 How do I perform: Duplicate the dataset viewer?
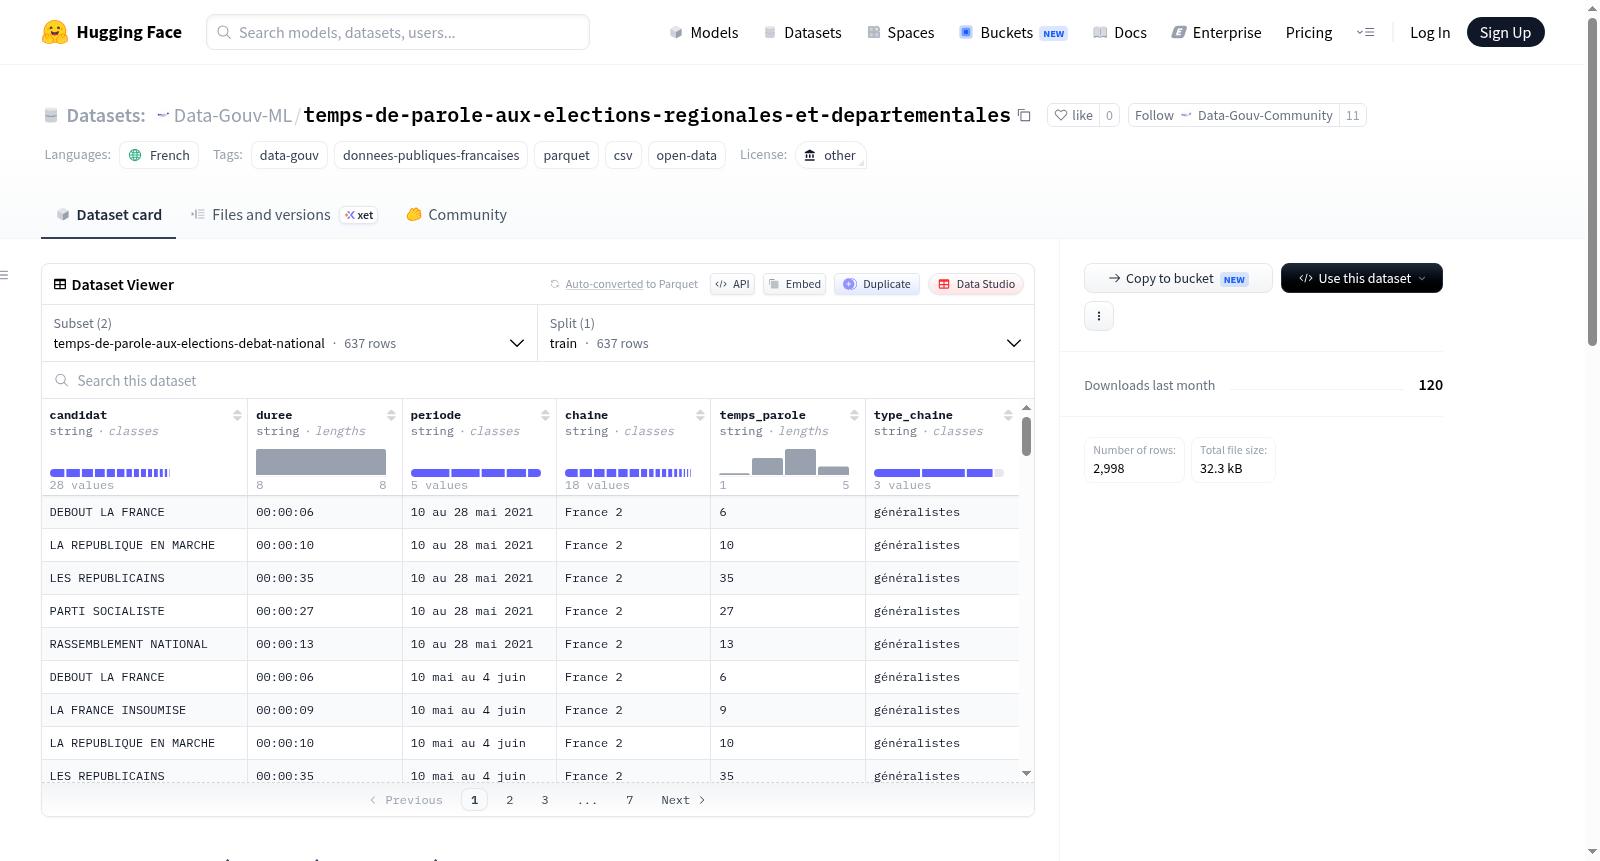877,284
